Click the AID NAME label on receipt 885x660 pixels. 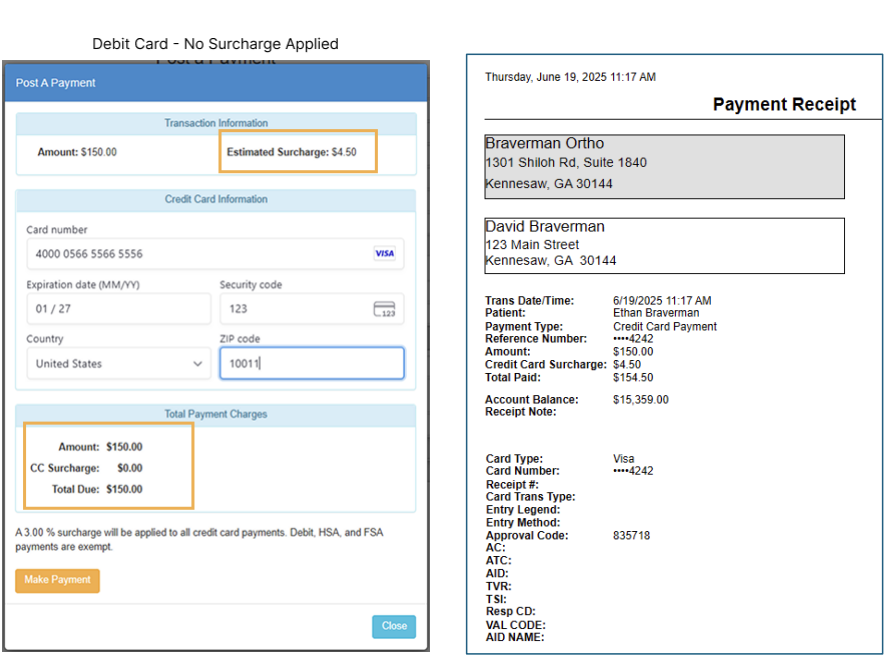click(515, 637)
